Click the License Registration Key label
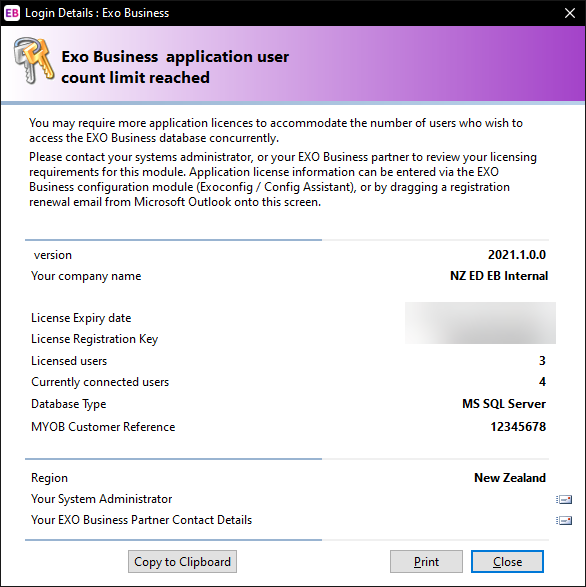 [94, 339]
